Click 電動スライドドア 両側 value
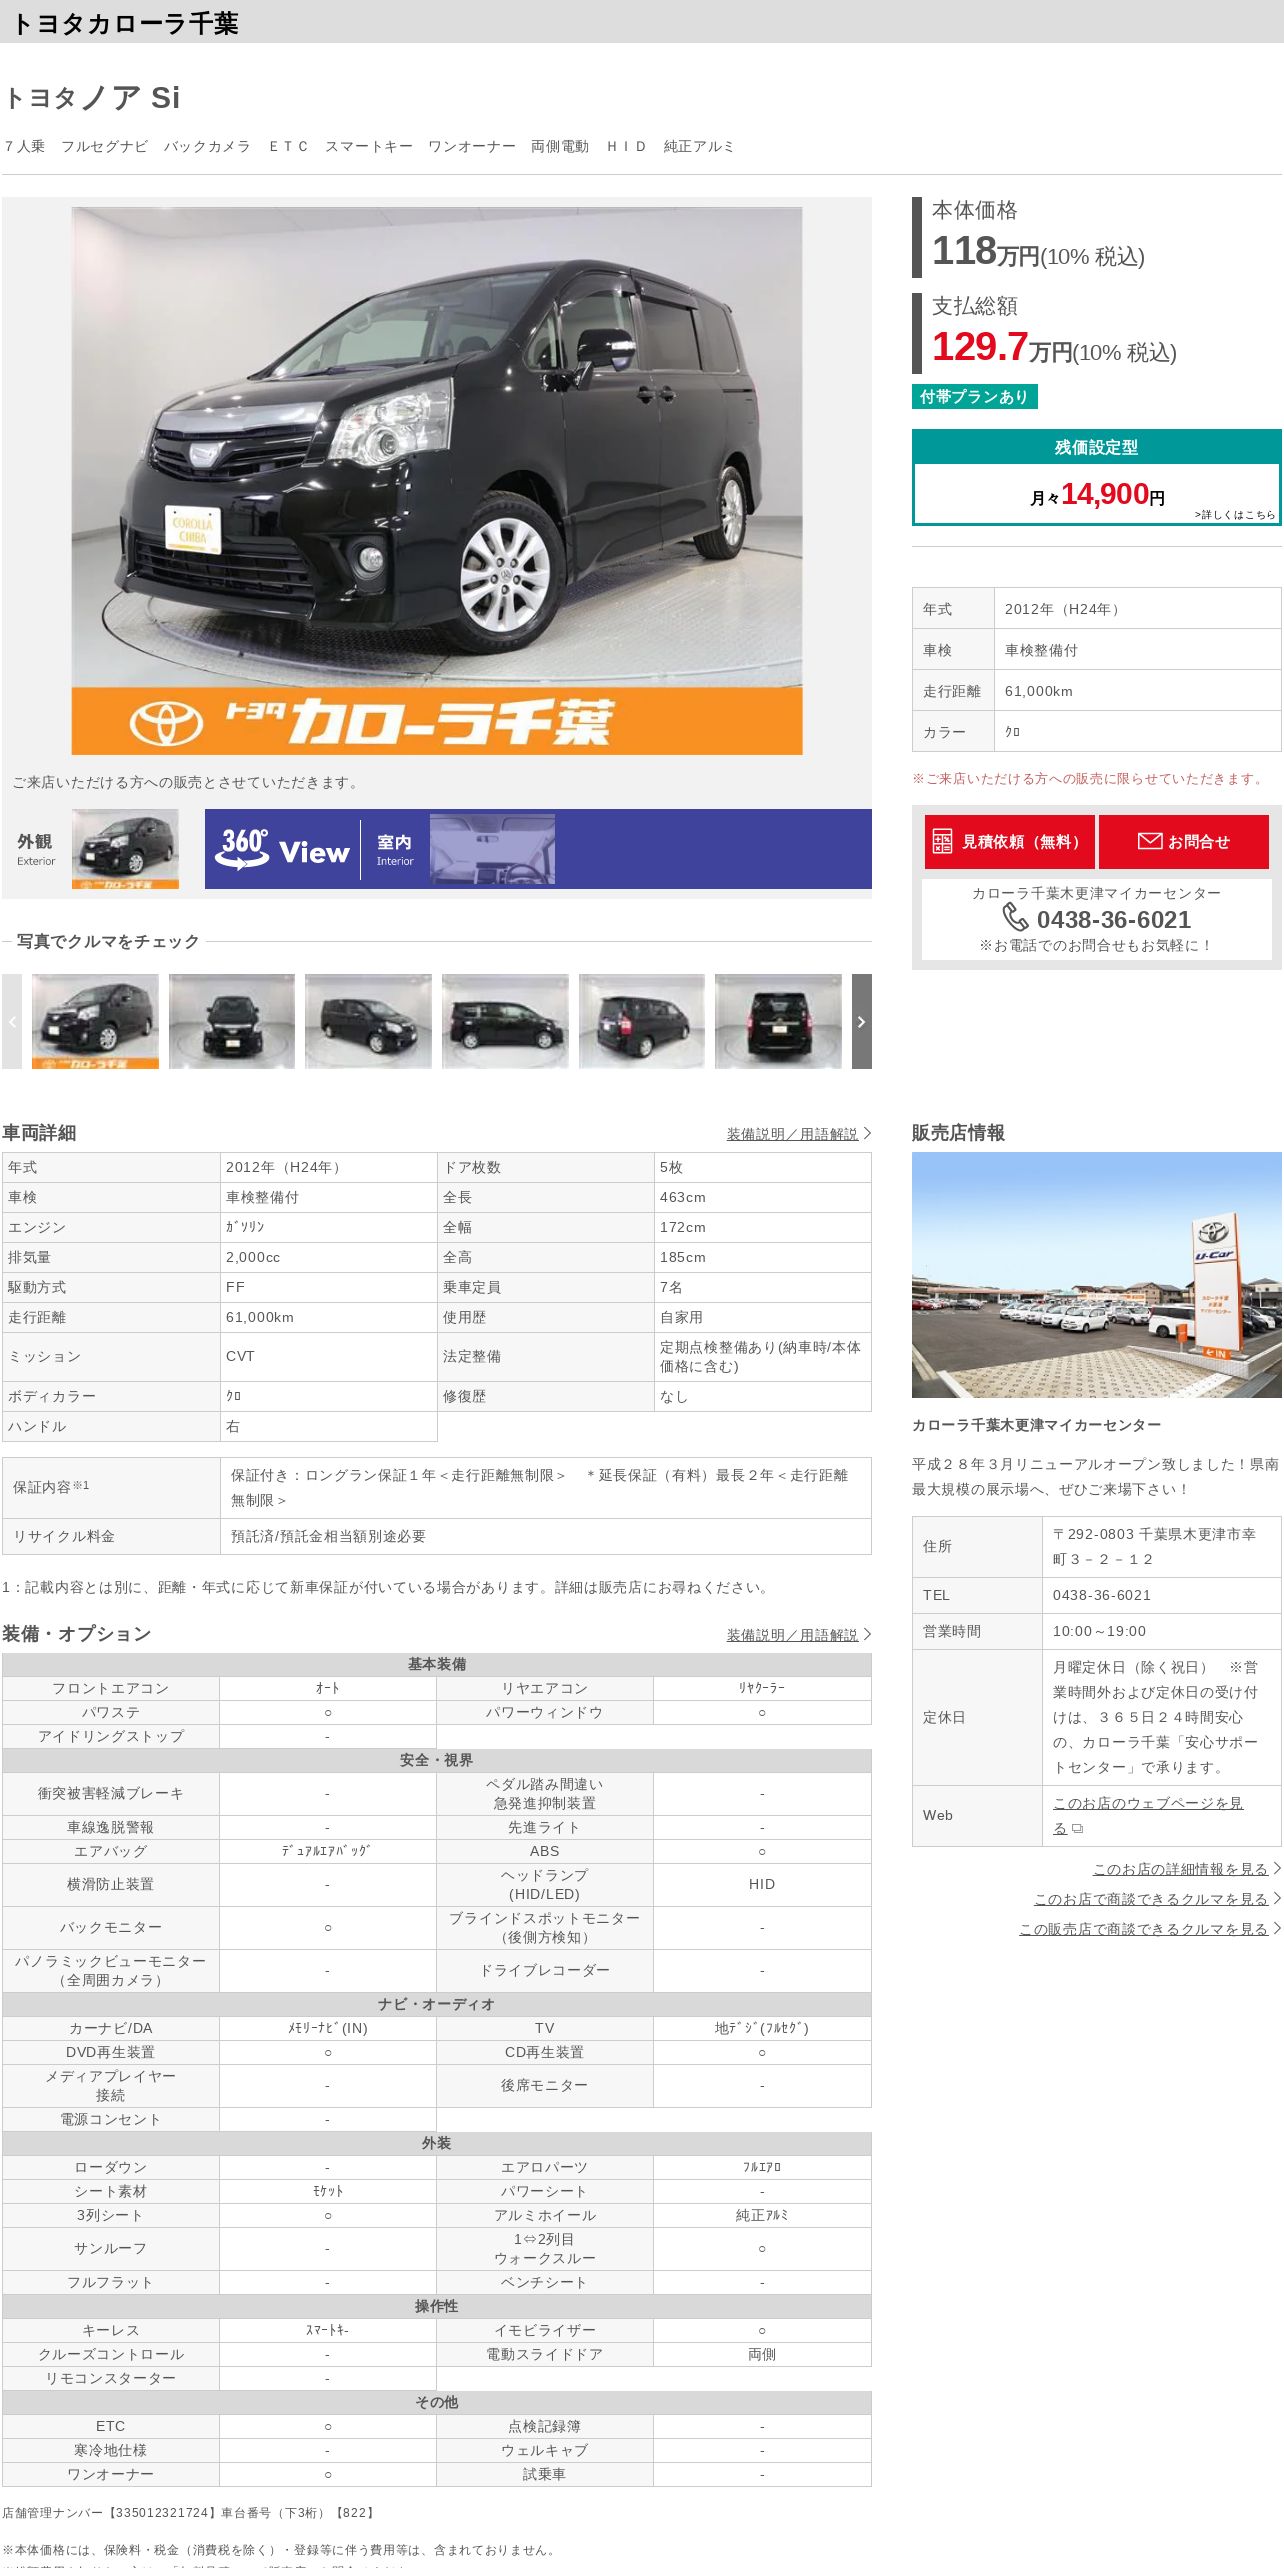The width and height of the screenshot is (1284, 2568). point(762,2354)
